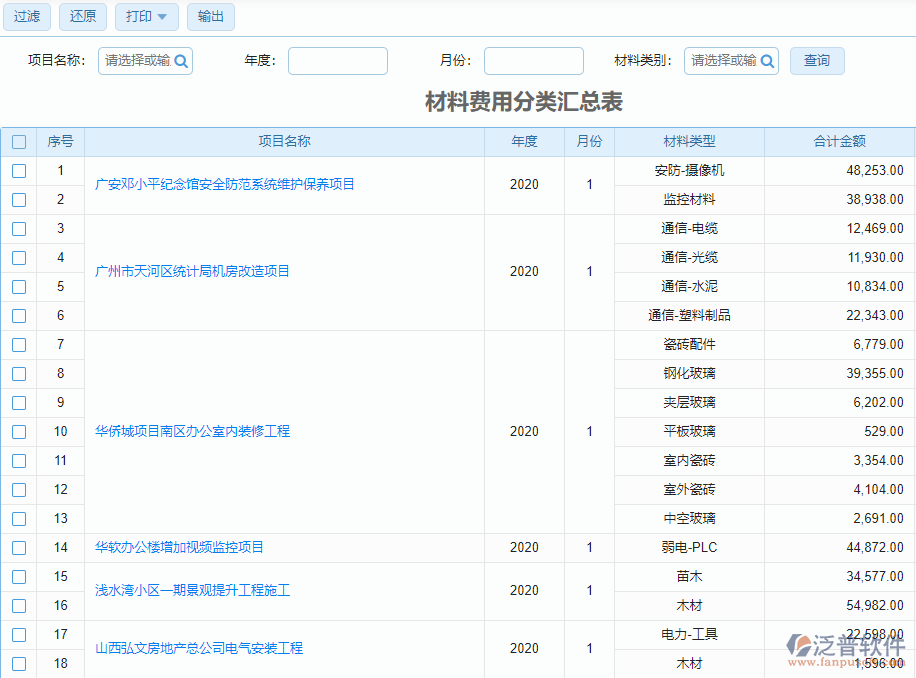Viewport: 916px width, 678px height.
Task: Click the 还原 button
Action: pos(82,17)
